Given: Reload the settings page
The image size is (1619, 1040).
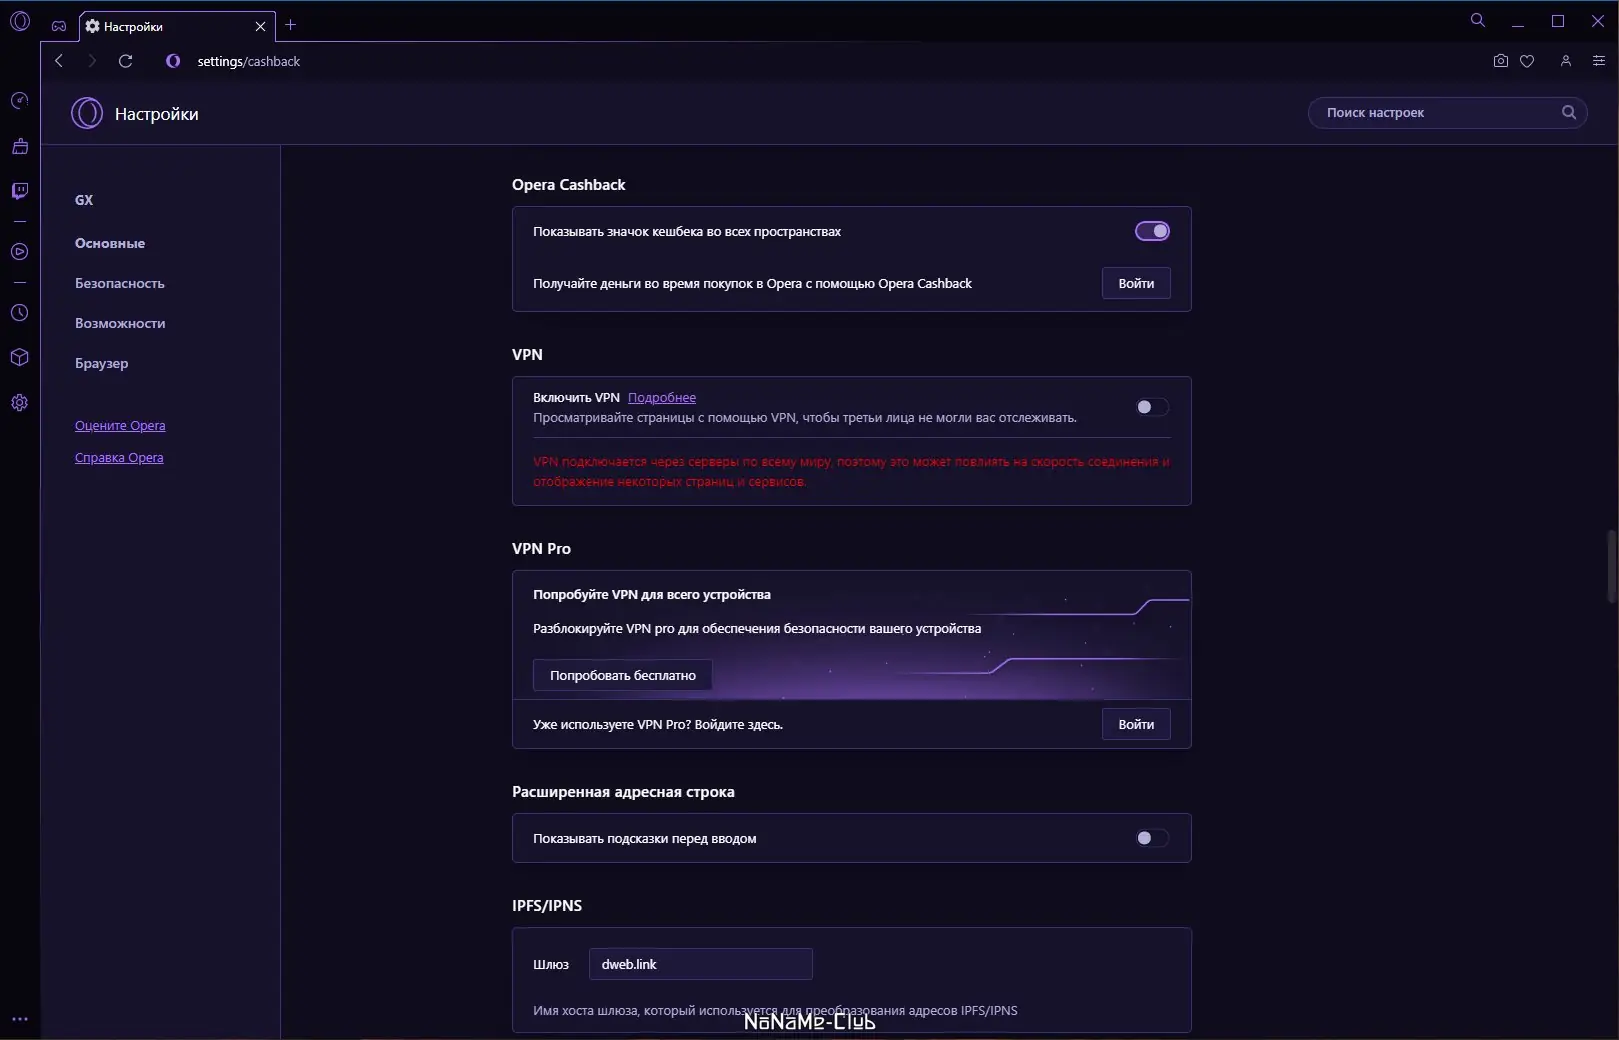Looking at the screenshot, I should (x=125, y=61).
